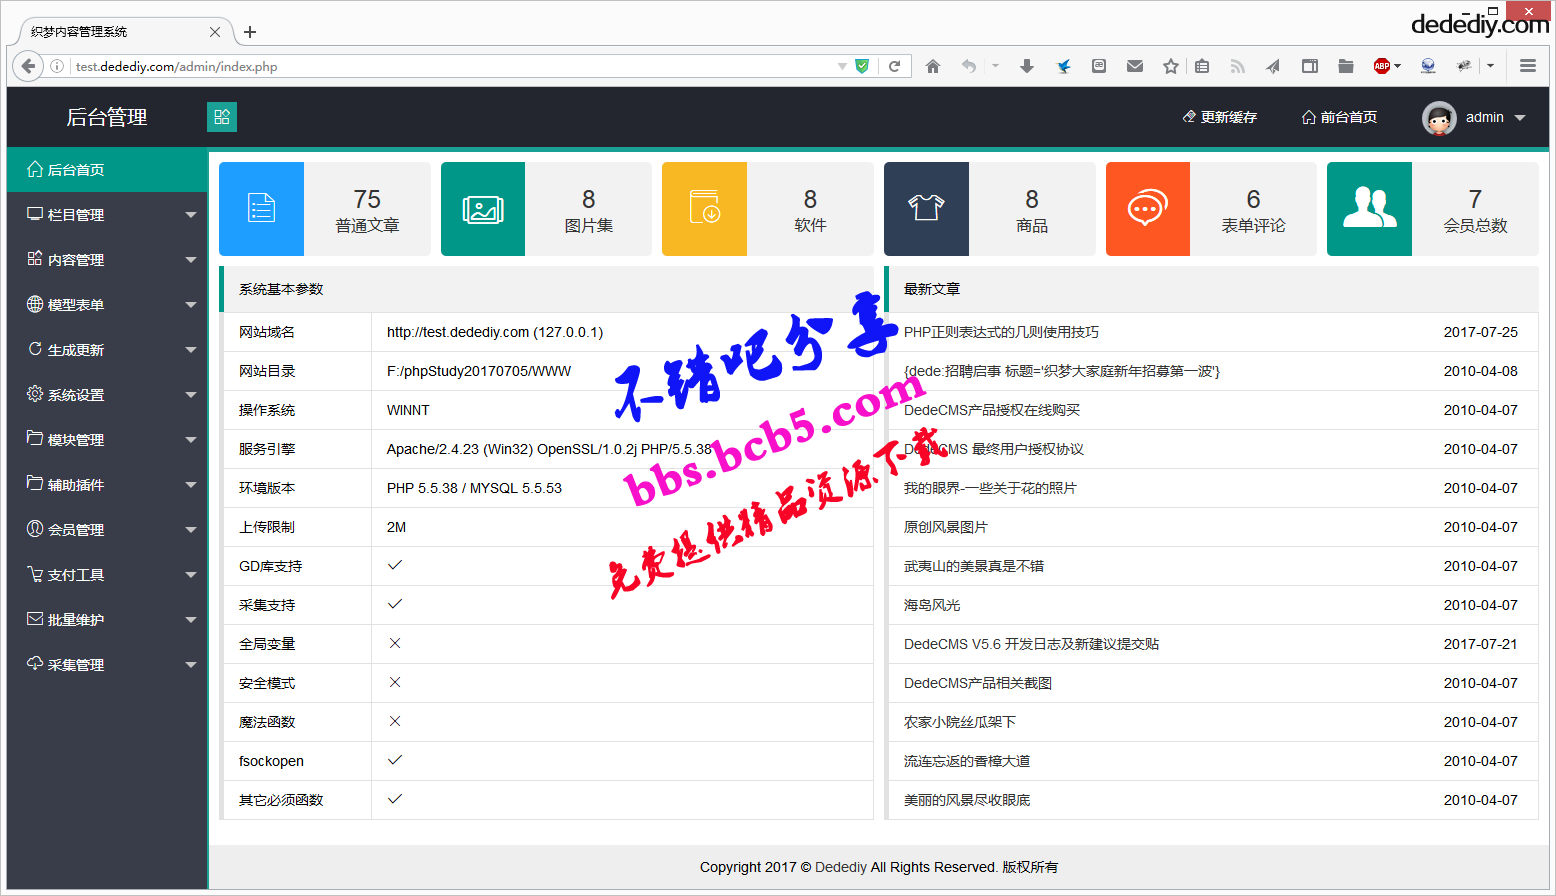Open article 农家小院丝瓜架下

pyautogui.click(x=960, y=722)
